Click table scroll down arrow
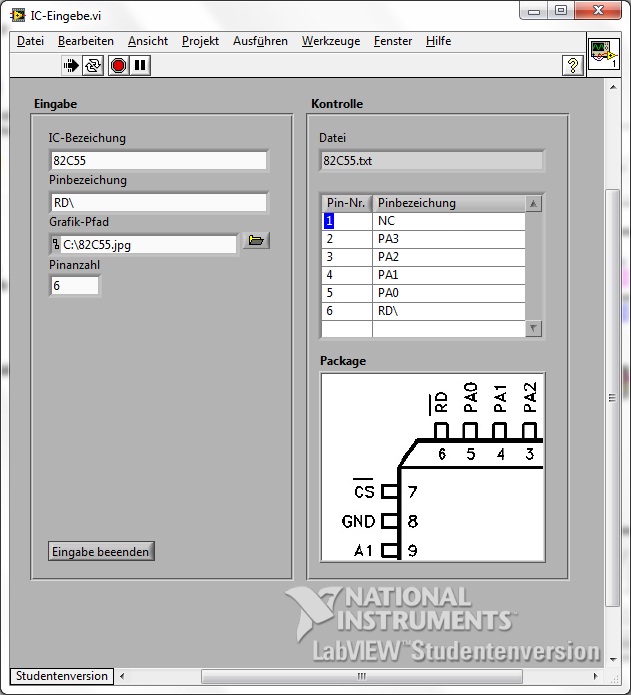631x695 pixels. (x=533, y=328)
